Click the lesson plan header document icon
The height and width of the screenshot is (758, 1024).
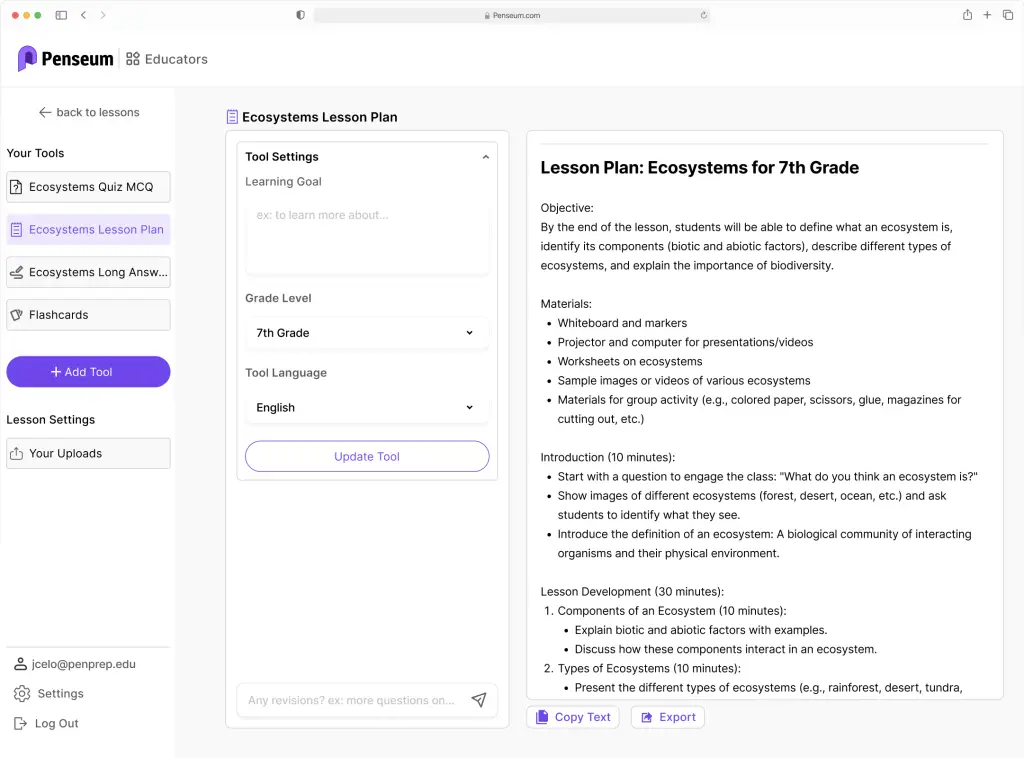pos(232,117)
